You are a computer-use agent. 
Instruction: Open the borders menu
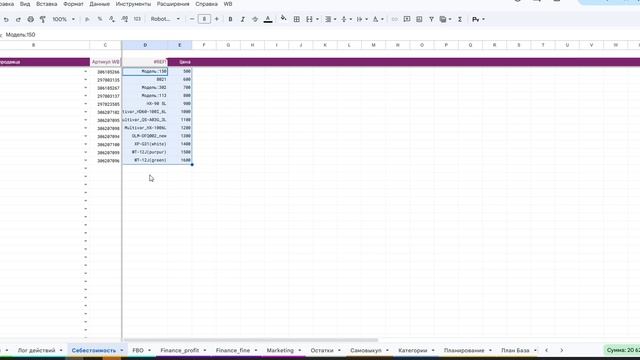(297, 19)
